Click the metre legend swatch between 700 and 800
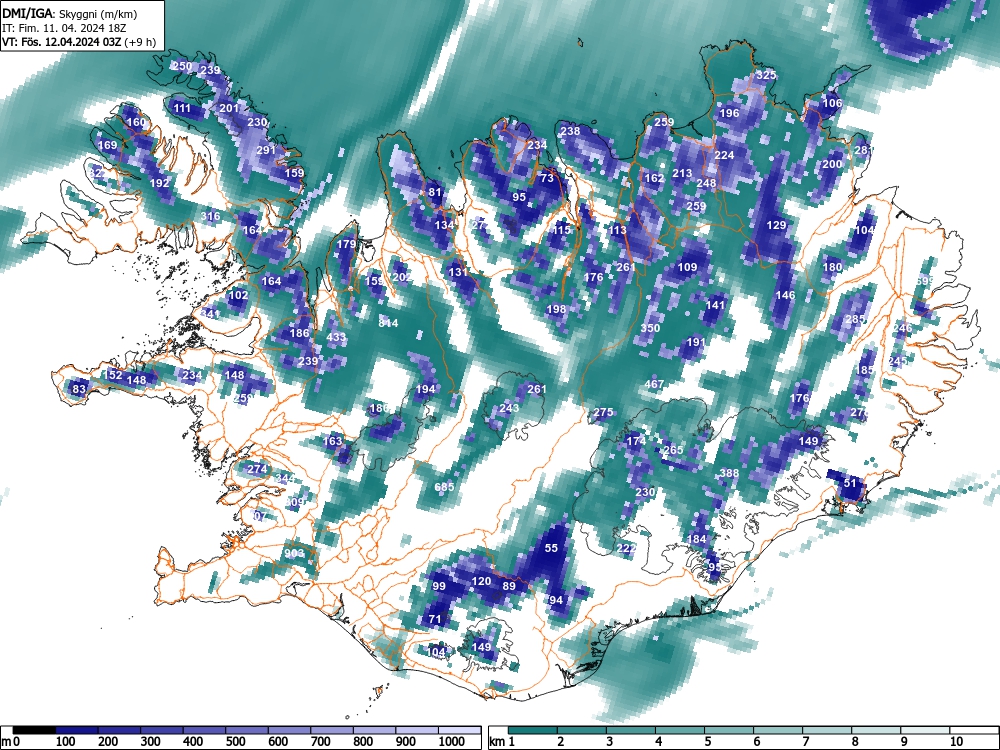Viewport: 1000px width, 750px height. coord(333,730)
